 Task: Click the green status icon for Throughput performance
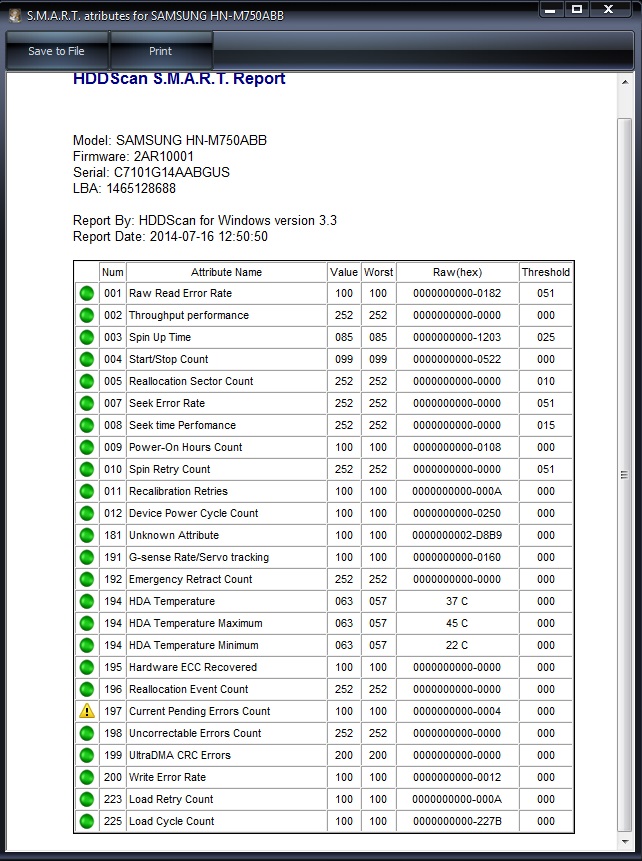pos(87,315)
